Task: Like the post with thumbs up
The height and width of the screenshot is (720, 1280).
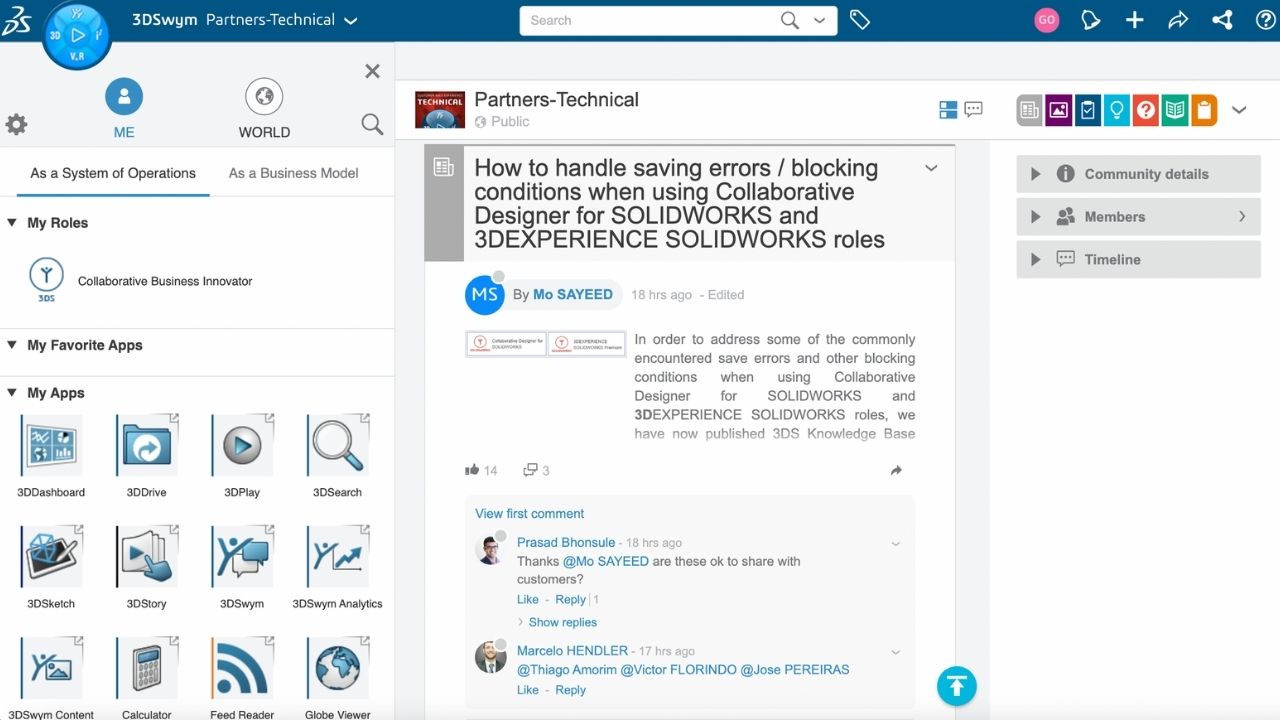Action: pos(472,470)
